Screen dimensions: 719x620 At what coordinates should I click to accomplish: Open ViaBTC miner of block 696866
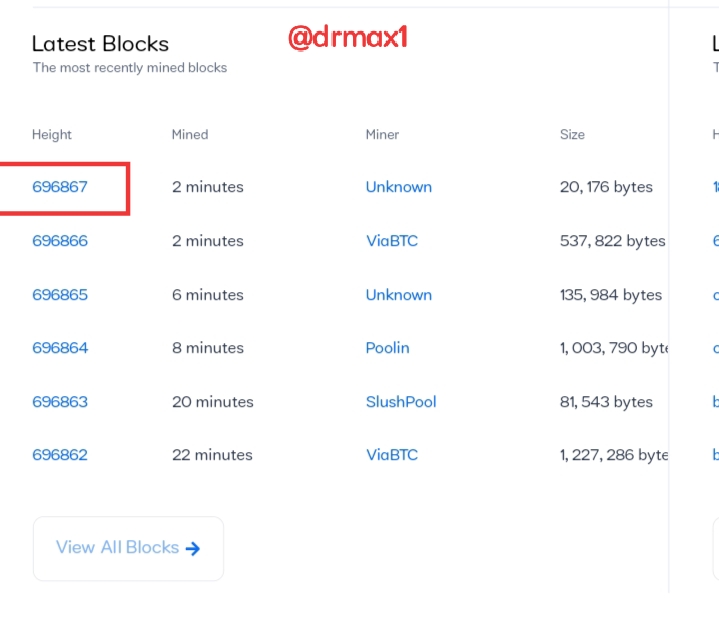pos(392,241)
